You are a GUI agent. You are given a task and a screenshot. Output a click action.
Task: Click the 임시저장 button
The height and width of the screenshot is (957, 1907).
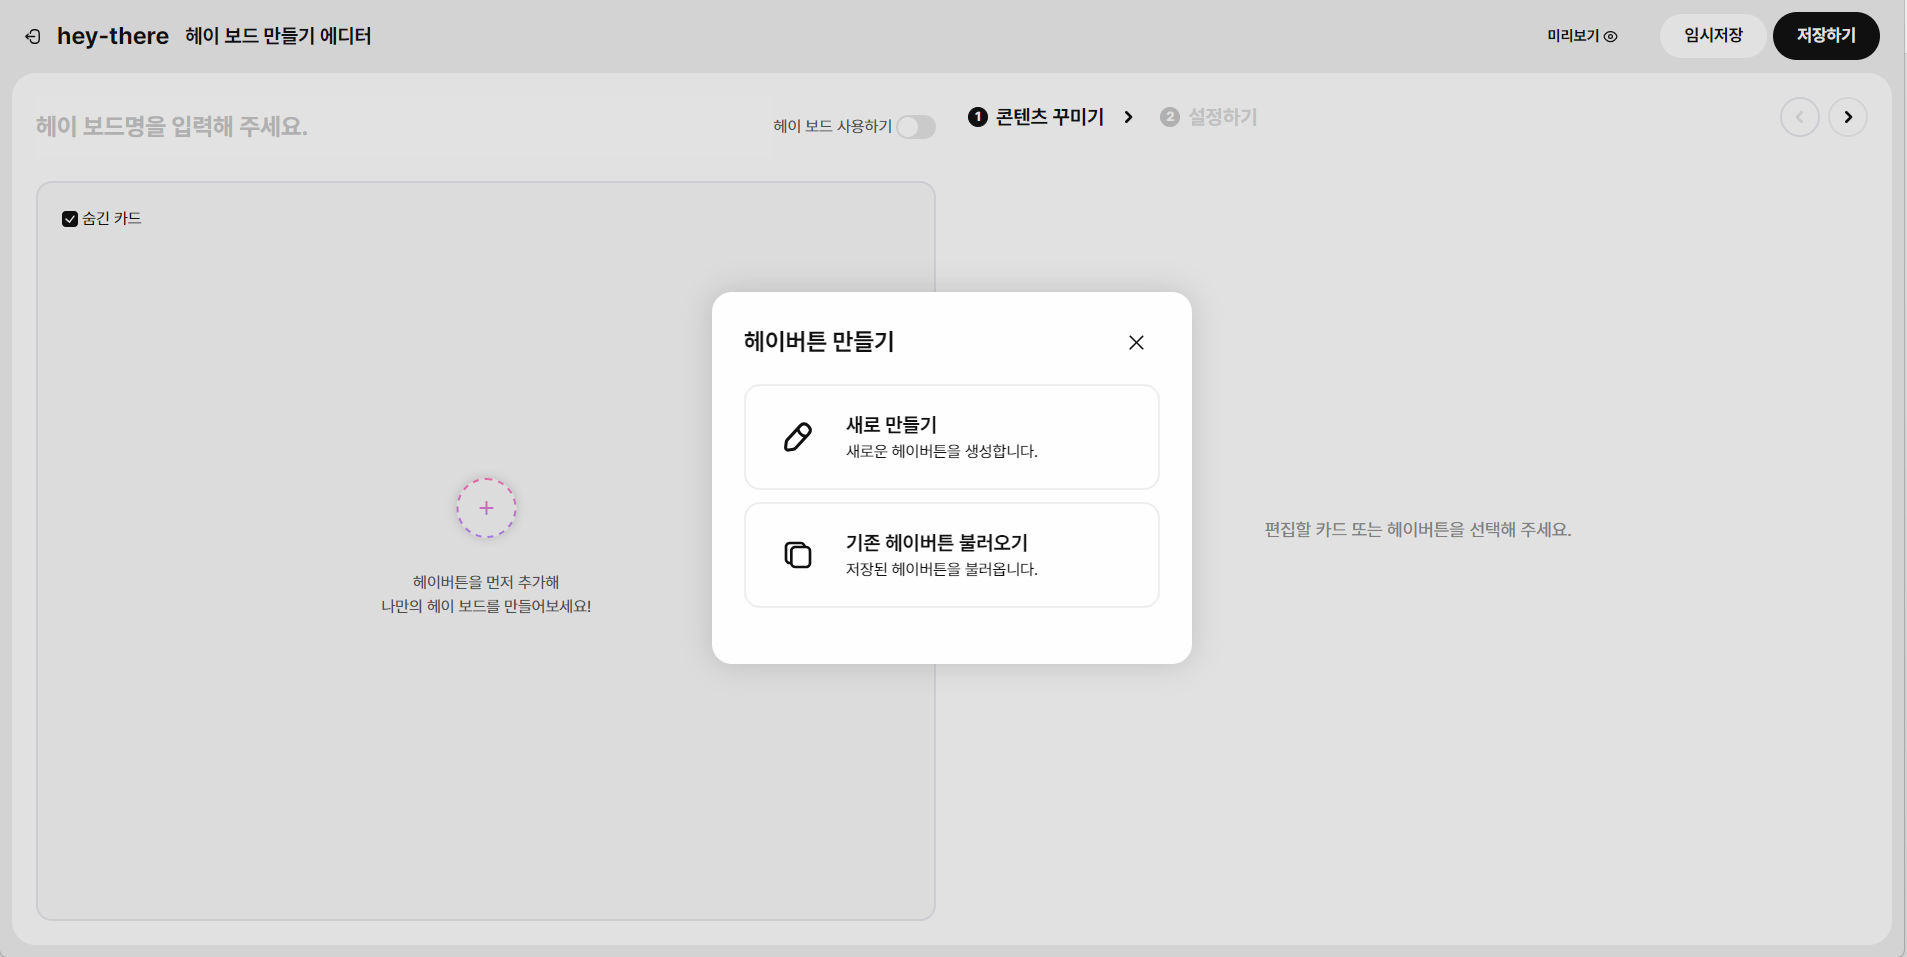(x=1713, y=36)
